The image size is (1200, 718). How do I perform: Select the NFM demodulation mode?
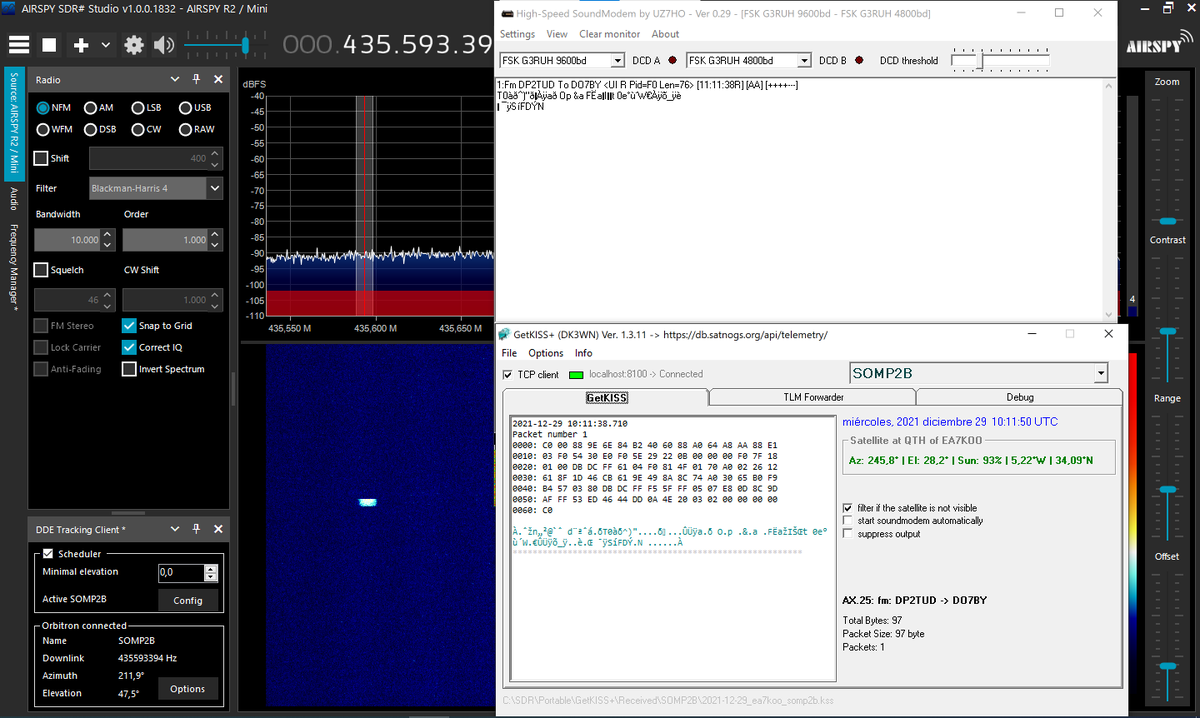pos(54,107)
